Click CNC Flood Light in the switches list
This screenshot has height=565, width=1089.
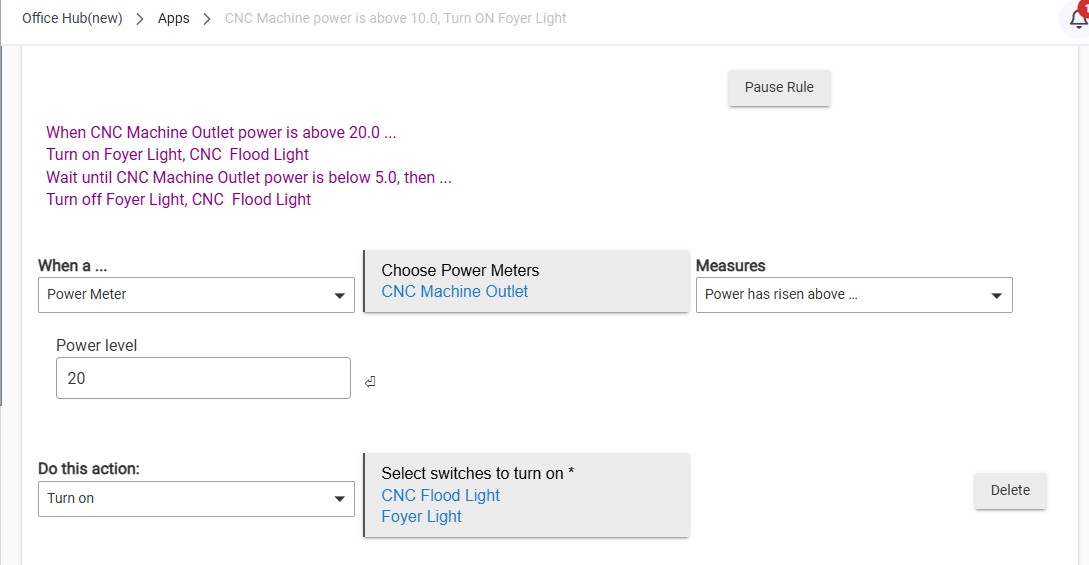[x=440, y=495]
